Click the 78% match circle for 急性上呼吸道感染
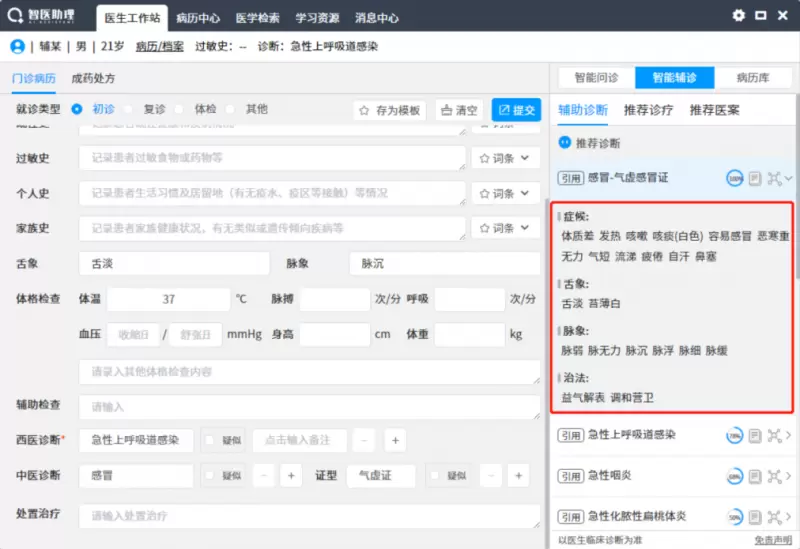Viewport: 800px width, 549px height. tap(734, 436)
